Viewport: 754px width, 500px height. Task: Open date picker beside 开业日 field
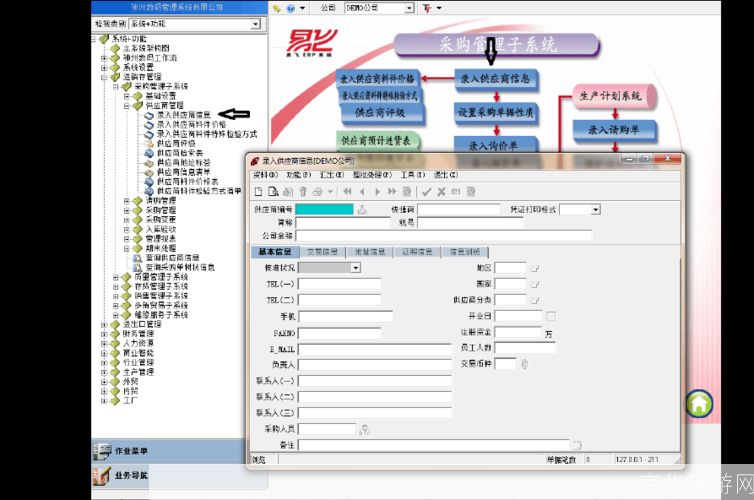pyautogui.click(x=551, y=316)
